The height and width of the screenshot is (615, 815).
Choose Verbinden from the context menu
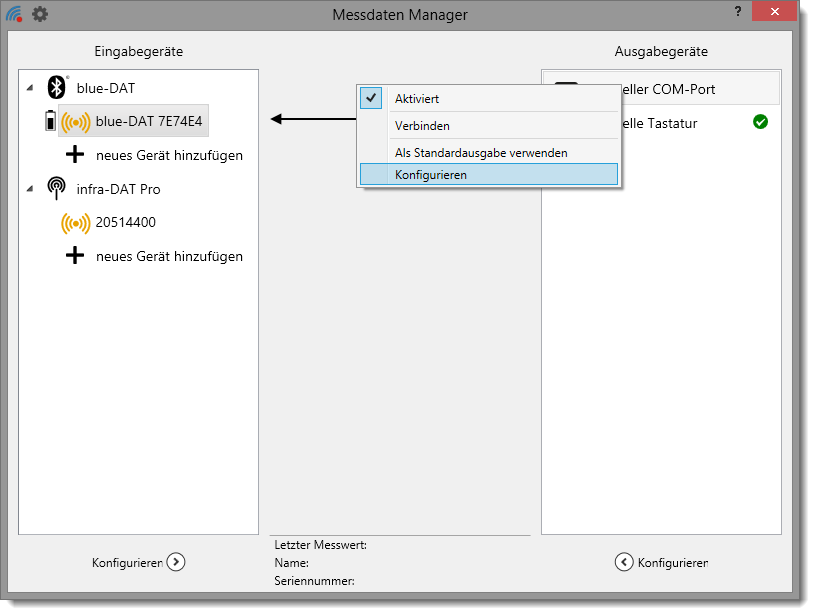click(x=422, y=126)
